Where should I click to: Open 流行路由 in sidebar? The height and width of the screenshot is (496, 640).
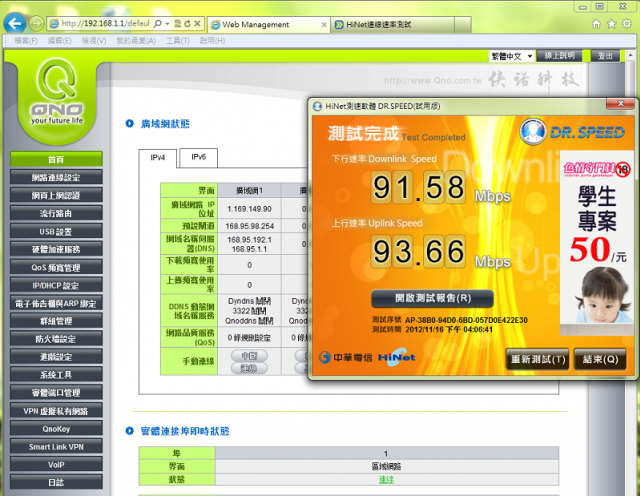[x=56, y=213]
